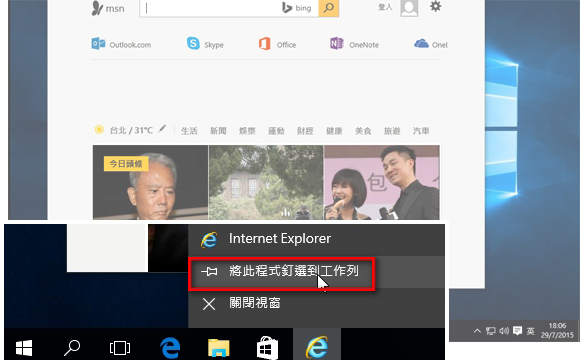Show hidden tray icons chevron
The height and width of the screenshot is (364, 580).
click(x=477, y=331)
